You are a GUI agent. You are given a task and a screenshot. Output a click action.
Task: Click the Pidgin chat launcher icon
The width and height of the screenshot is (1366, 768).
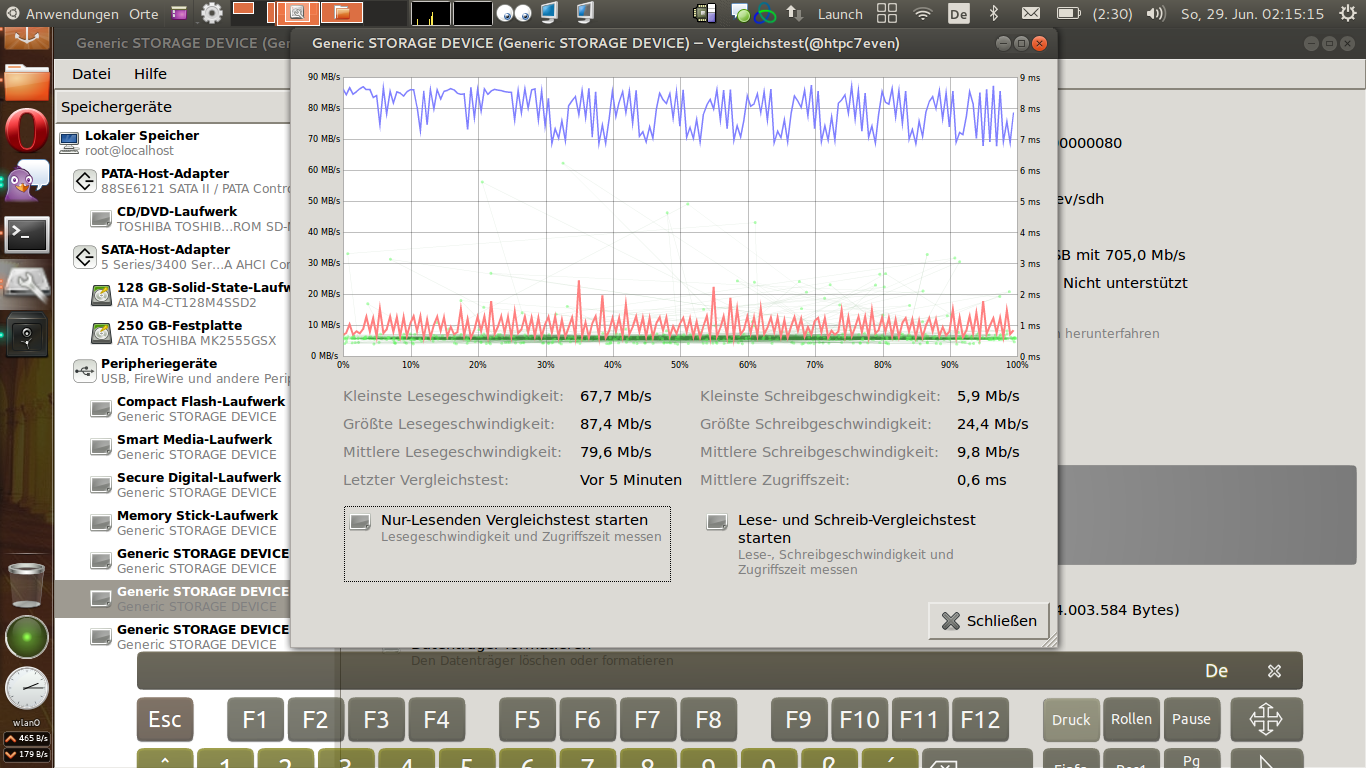(x=27, y=181)
